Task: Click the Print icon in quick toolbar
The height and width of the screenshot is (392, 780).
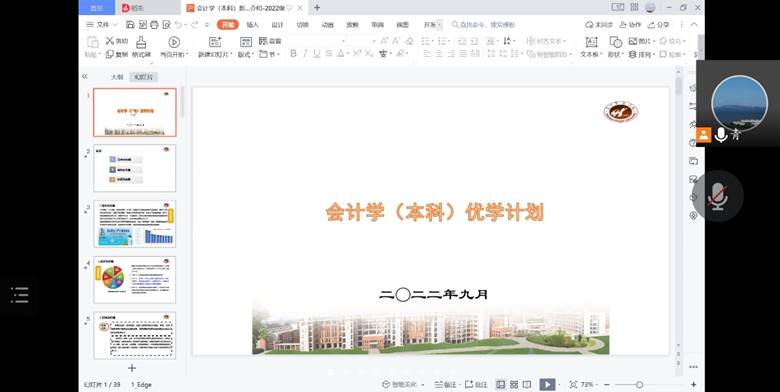Action: [x=154, y=24]
